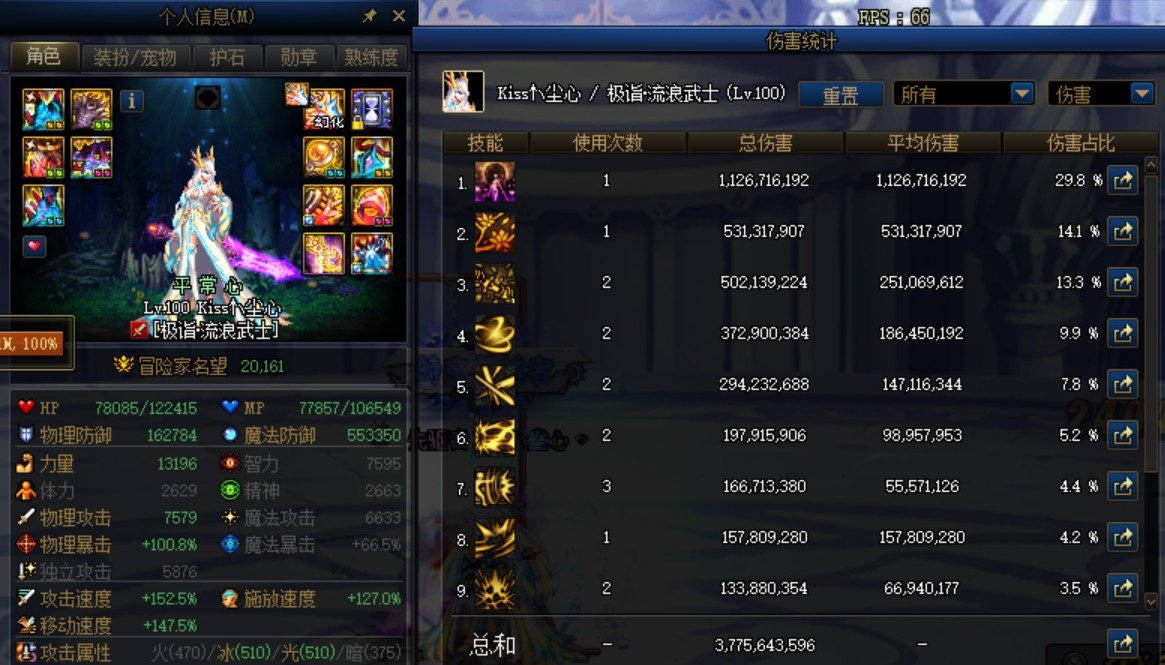The width and height of the screenshot is (1165, 665).
Task: Click skill icon in damage row 4
Action: pos(495,334)
